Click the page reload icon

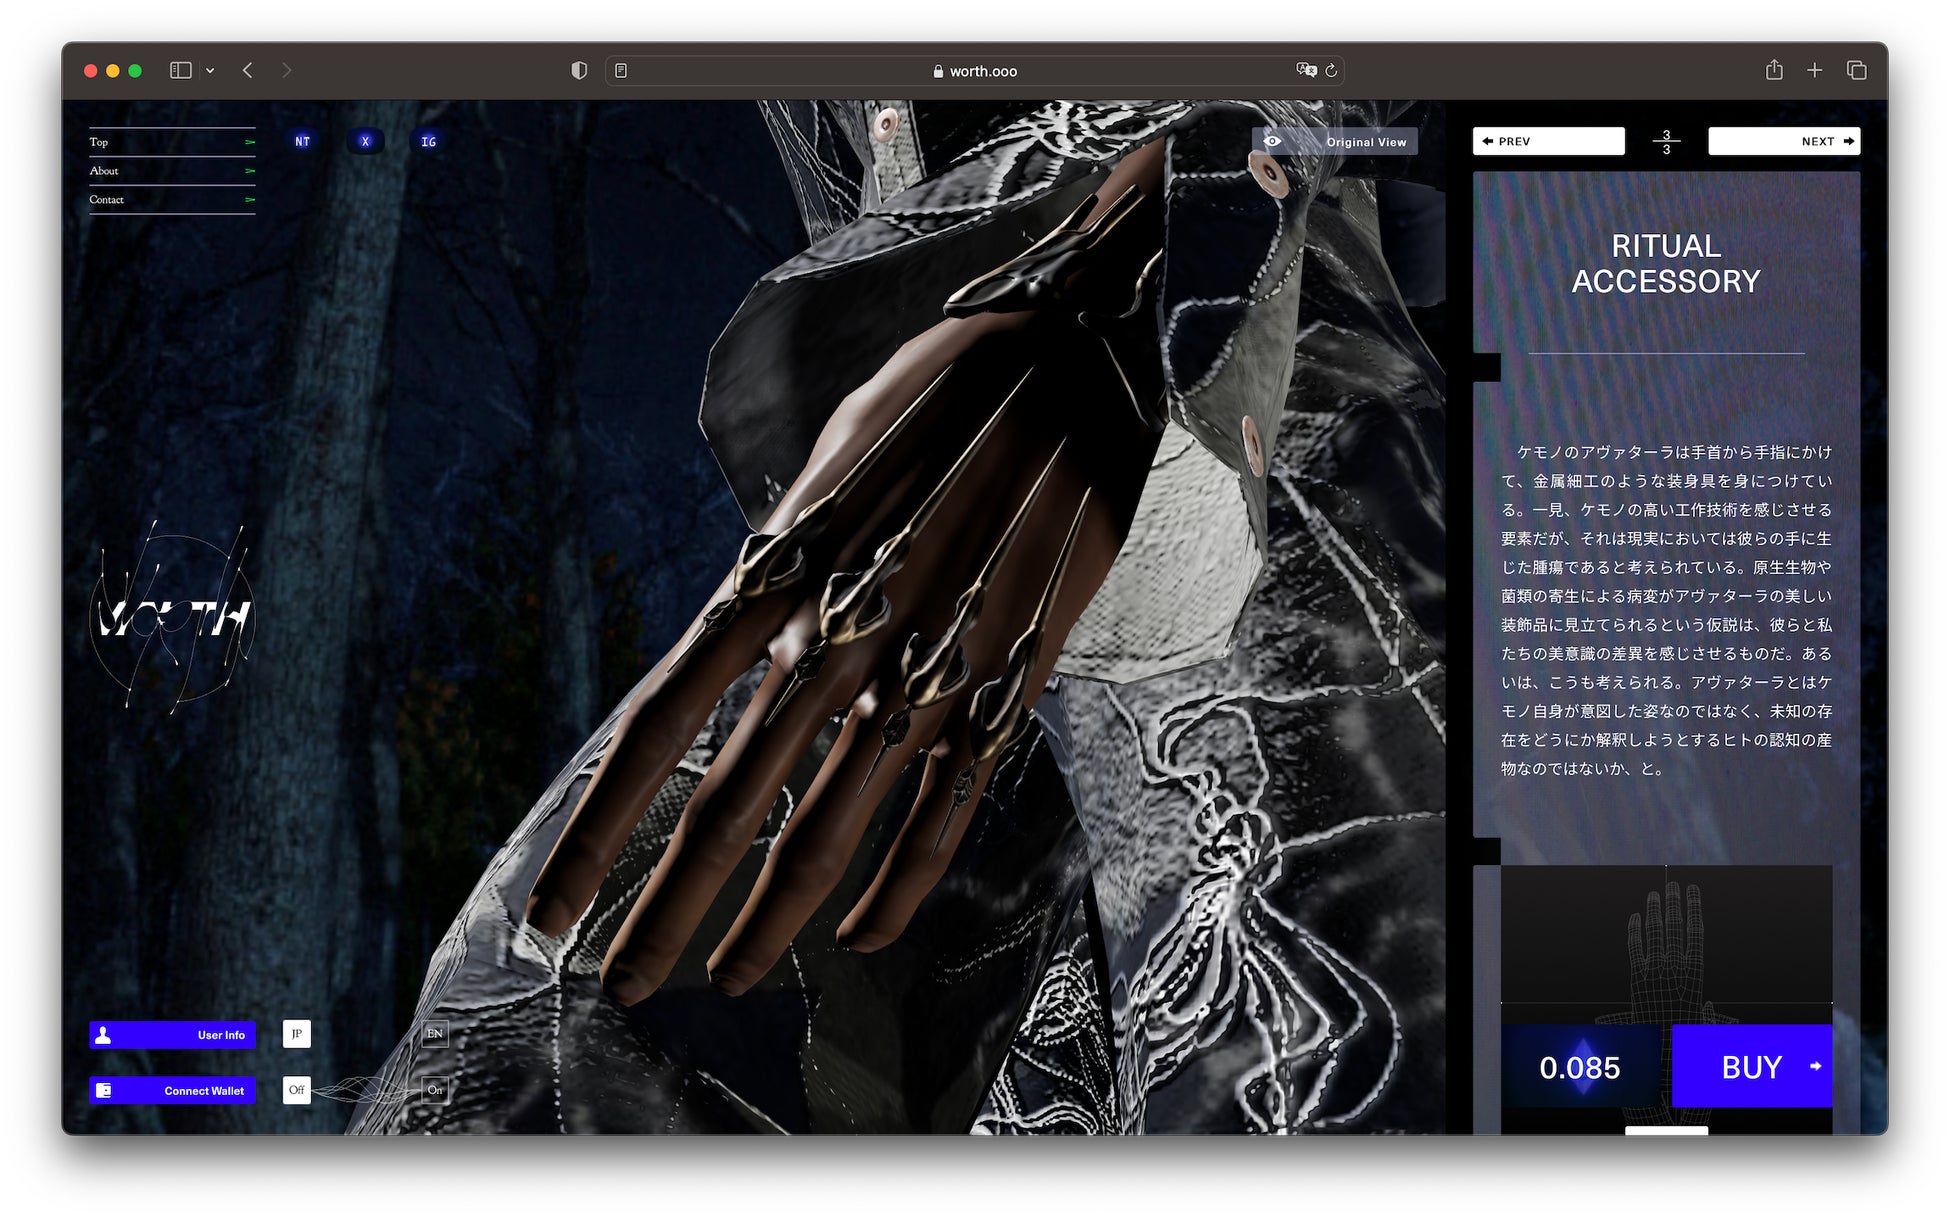click(x=1331, y=71)
